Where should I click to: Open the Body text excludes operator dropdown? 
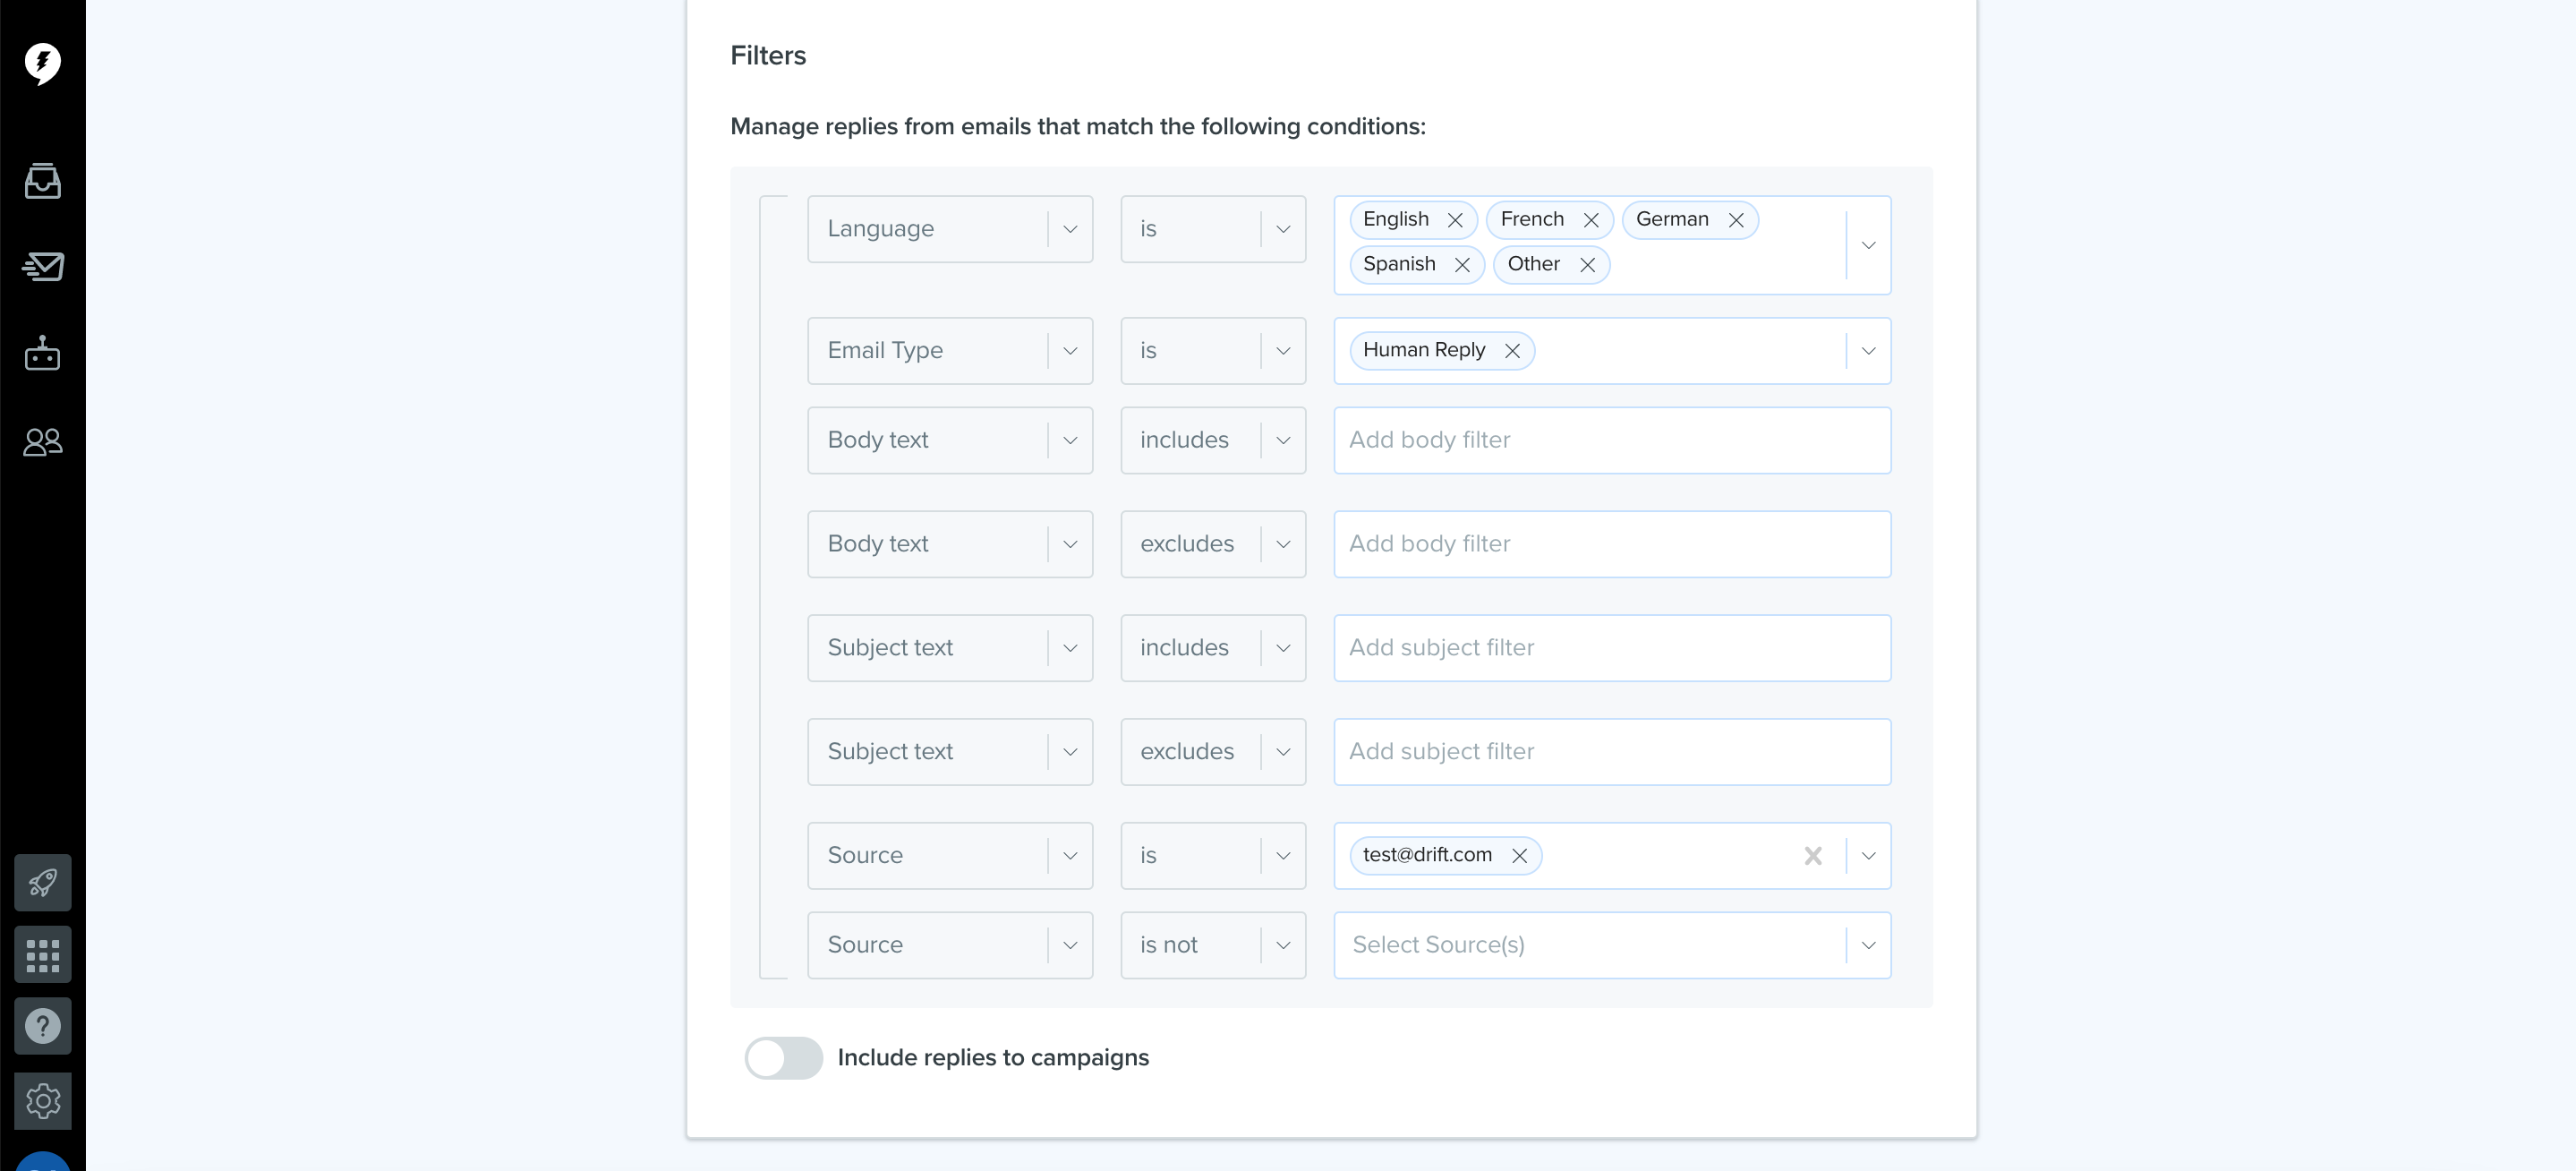coord(1212,544)
